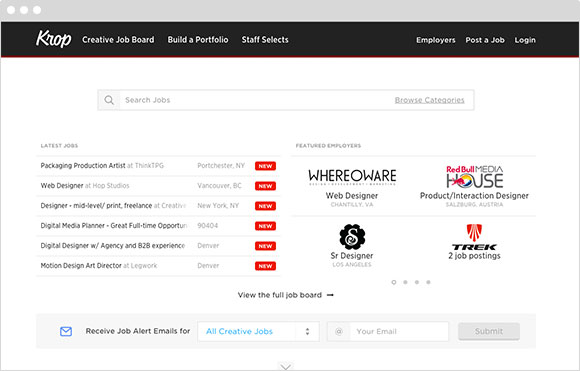
Task: Click the black S flower logo
Action: tap(352, 237)
